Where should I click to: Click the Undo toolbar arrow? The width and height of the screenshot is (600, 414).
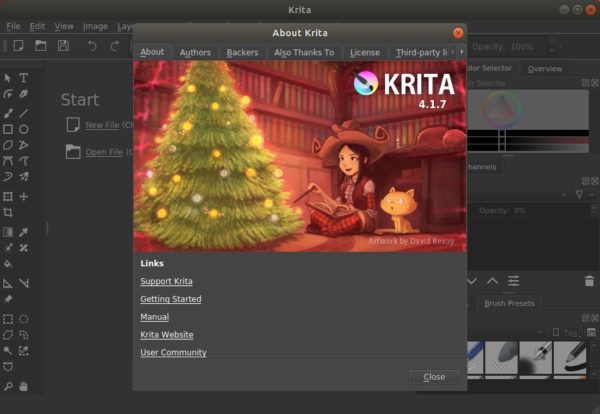click(92, 46)
